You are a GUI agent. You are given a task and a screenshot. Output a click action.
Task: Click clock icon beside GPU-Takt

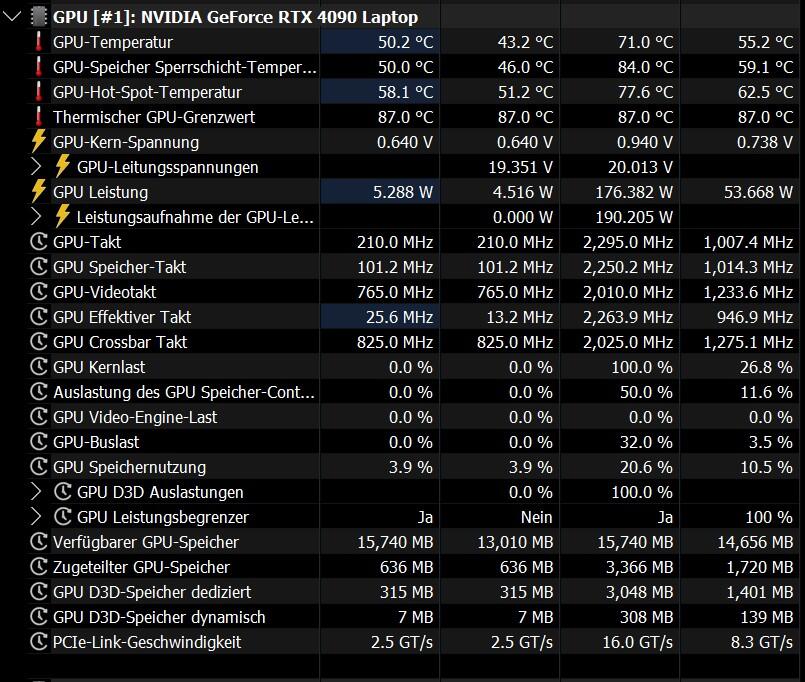point(39,242)
